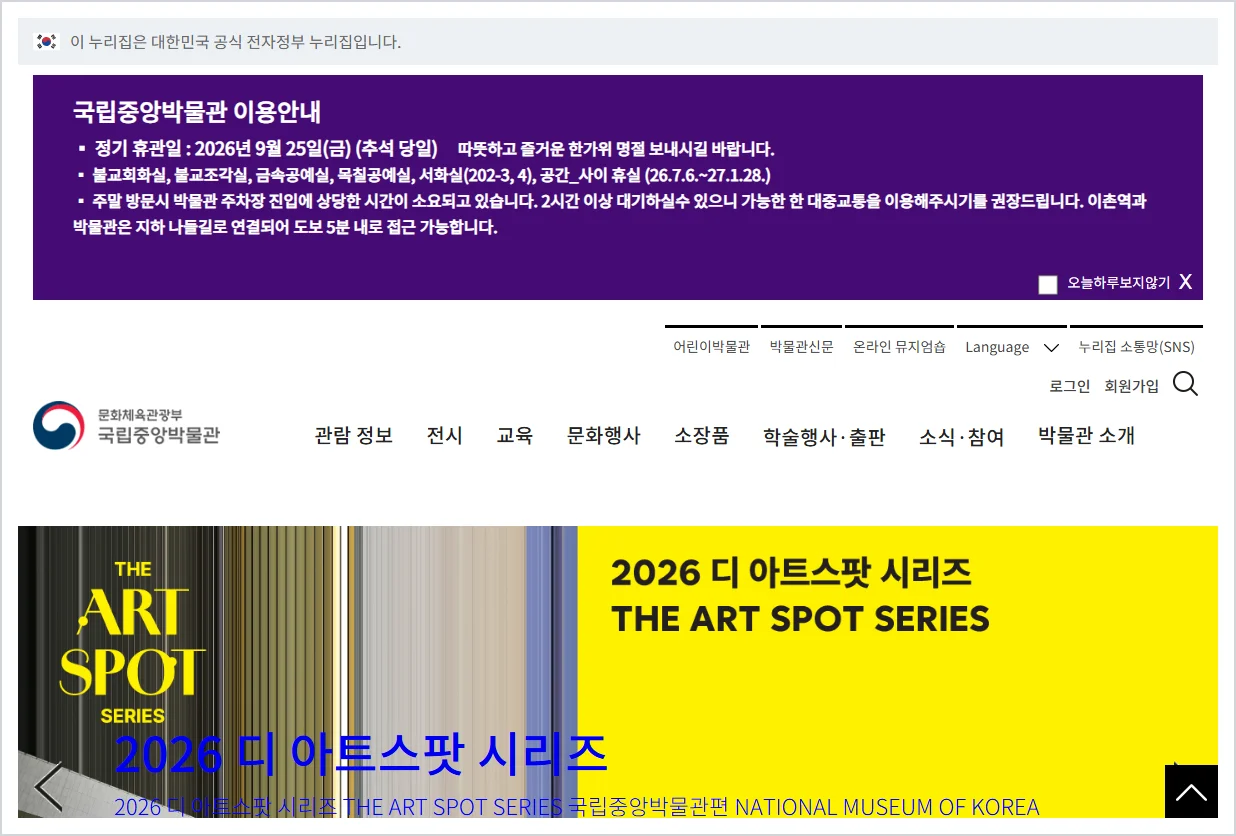Open the 박물관신문 link
This screenshot has width=1236, height=836.
pyautogui.click(x=801, y=347)
